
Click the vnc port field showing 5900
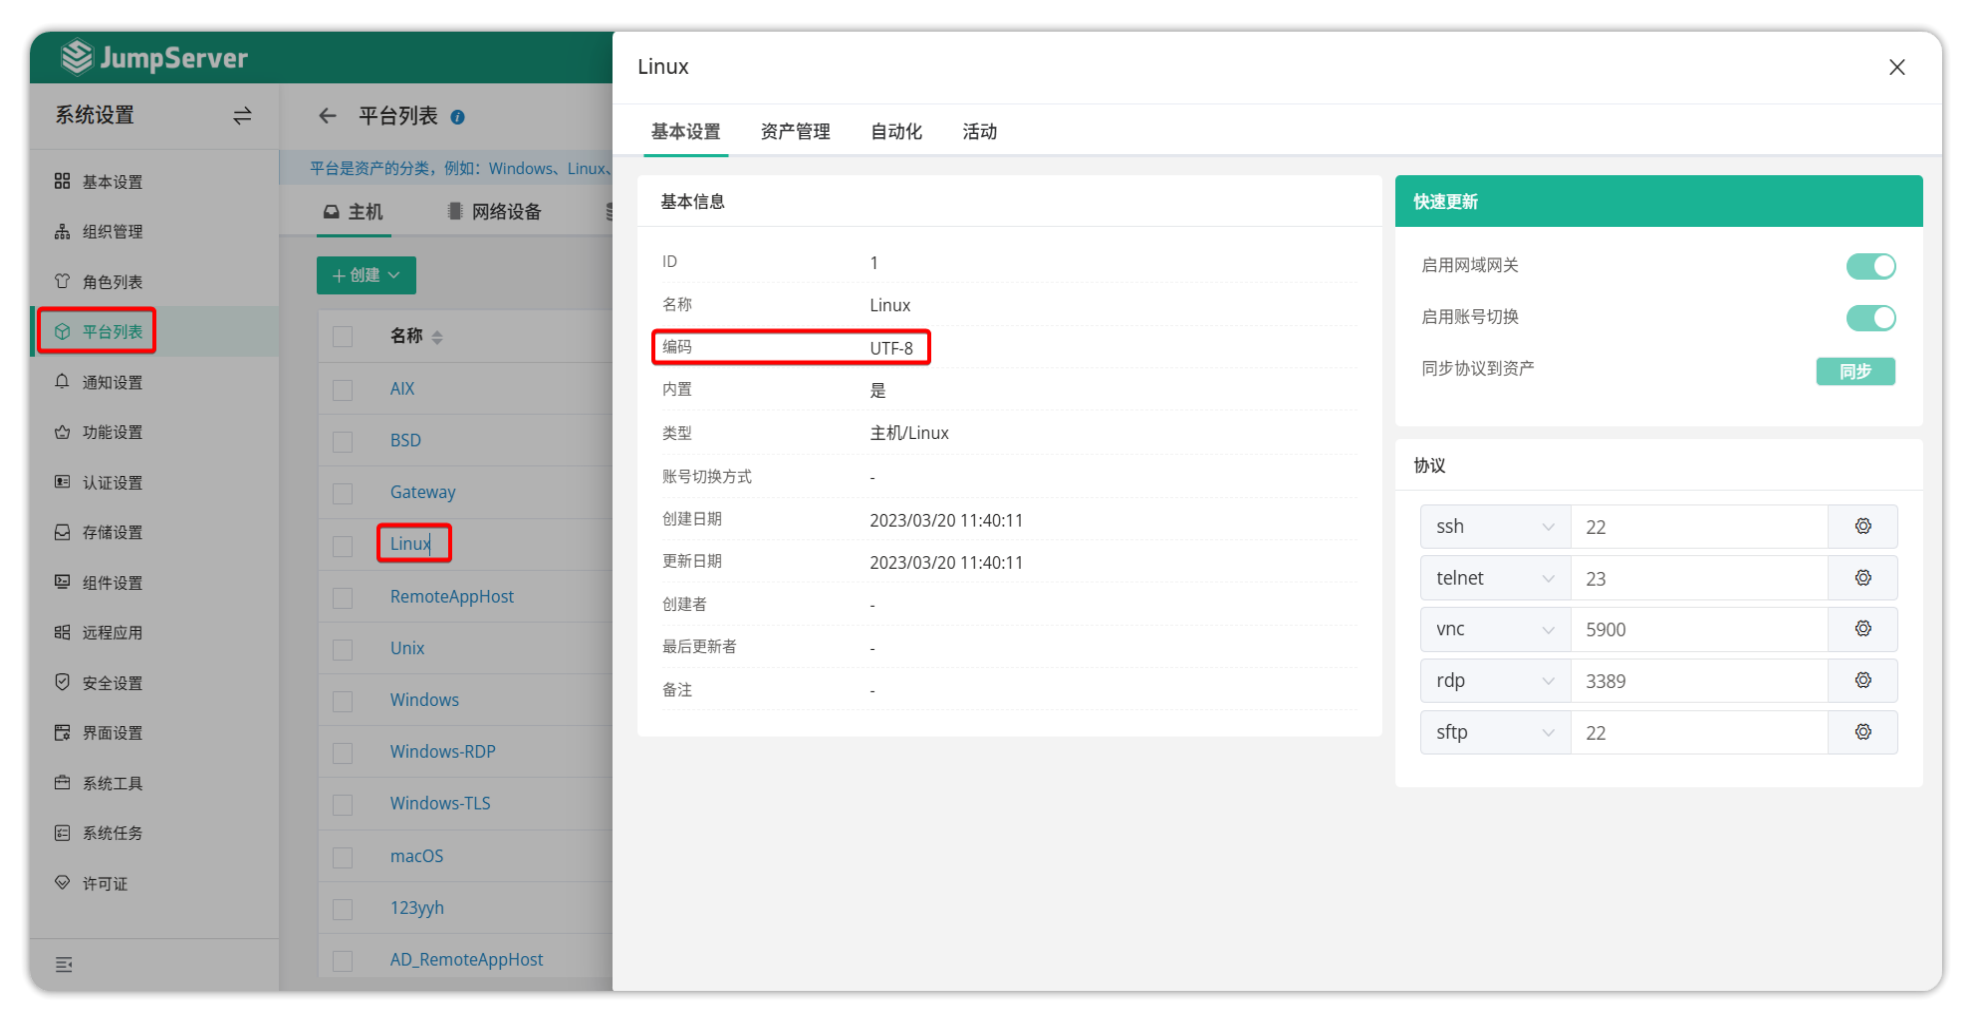click(1699, 629)
